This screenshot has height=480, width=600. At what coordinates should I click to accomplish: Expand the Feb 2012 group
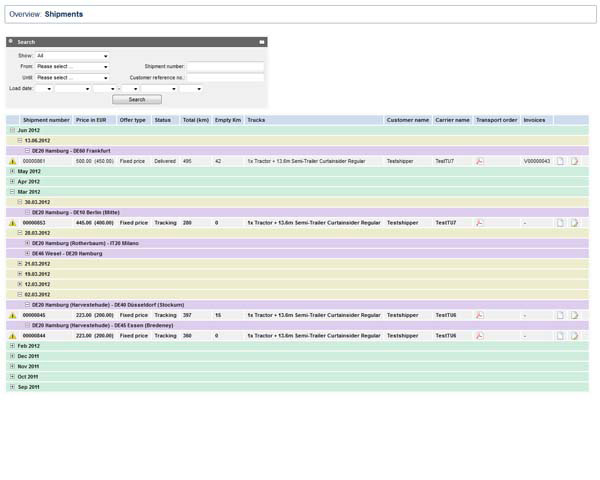tap(13, 346)
